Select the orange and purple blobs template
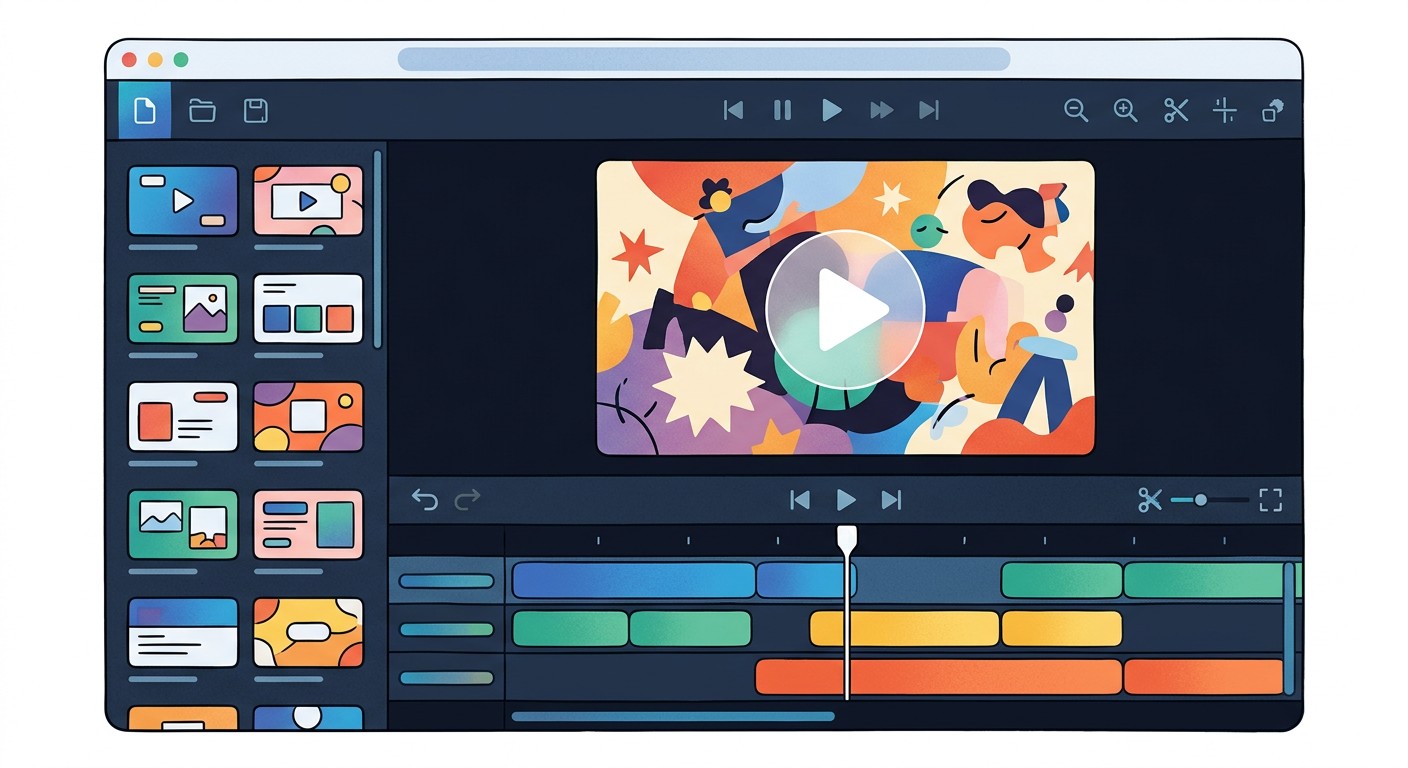 coord(308,417)
